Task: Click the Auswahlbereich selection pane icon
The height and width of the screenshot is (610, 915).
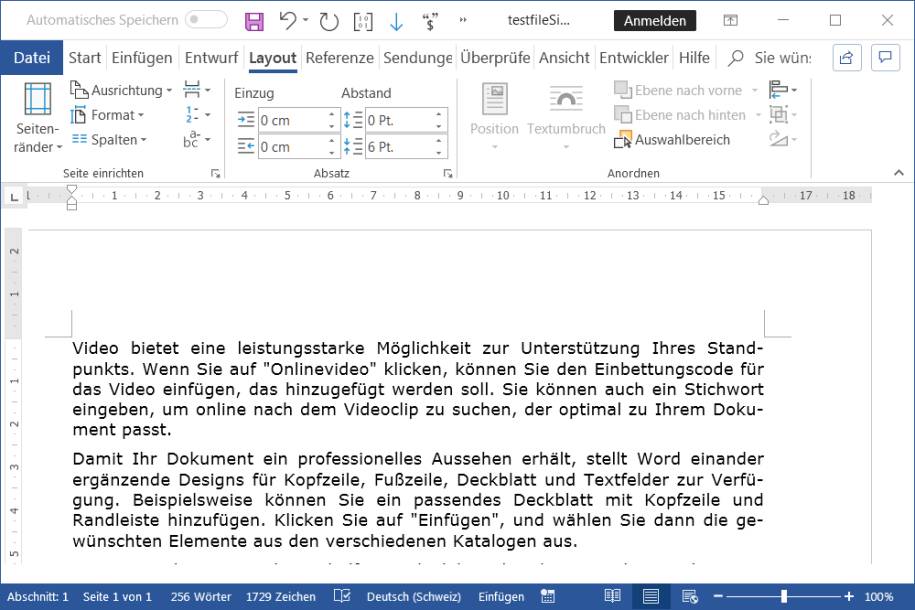Action: click(x=625, y=140)
